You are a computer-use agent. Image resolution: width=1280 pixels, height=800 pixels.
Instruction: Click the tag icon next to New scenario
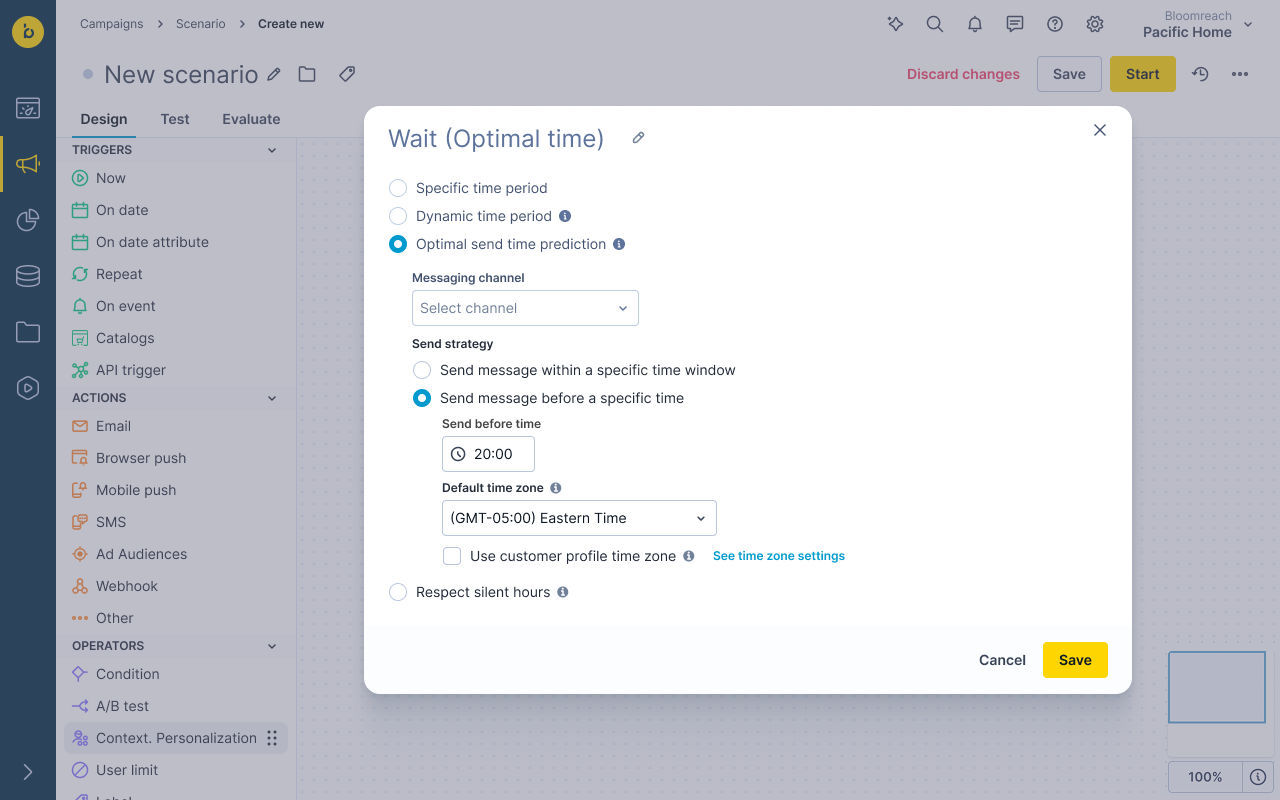click(346, 73)
